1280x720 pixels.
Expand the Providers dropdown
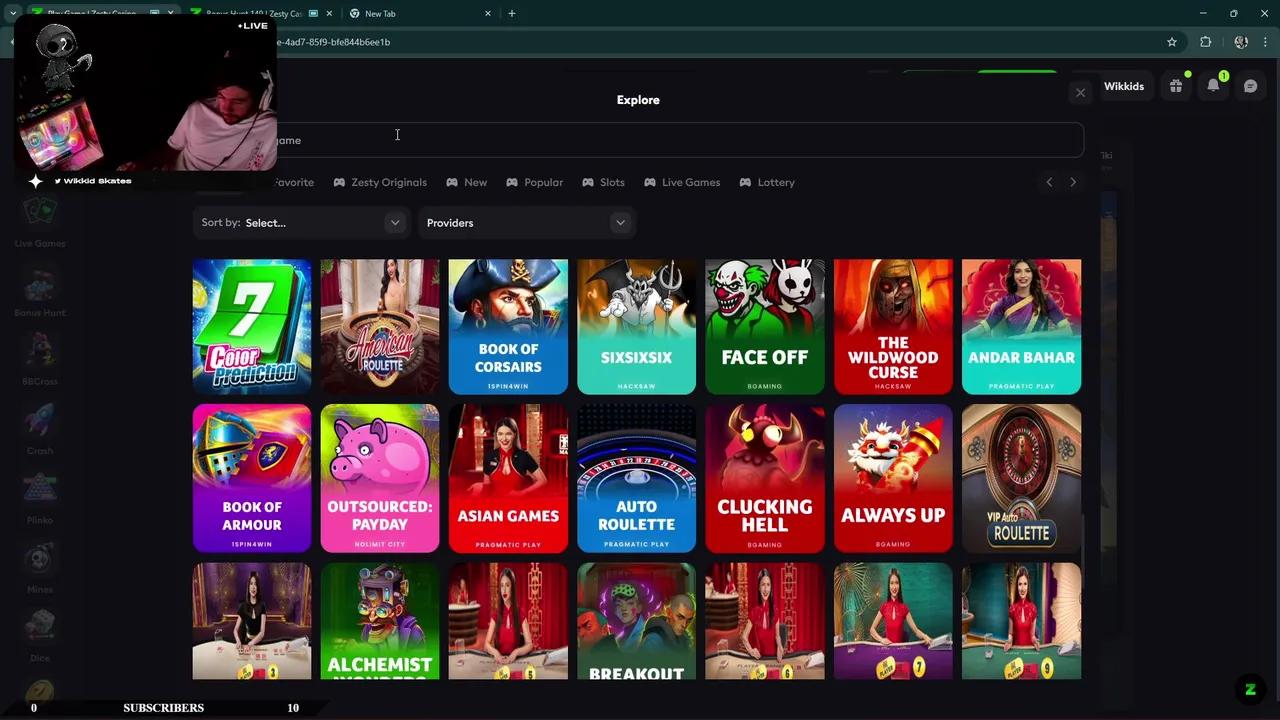[x=527, y=222]
